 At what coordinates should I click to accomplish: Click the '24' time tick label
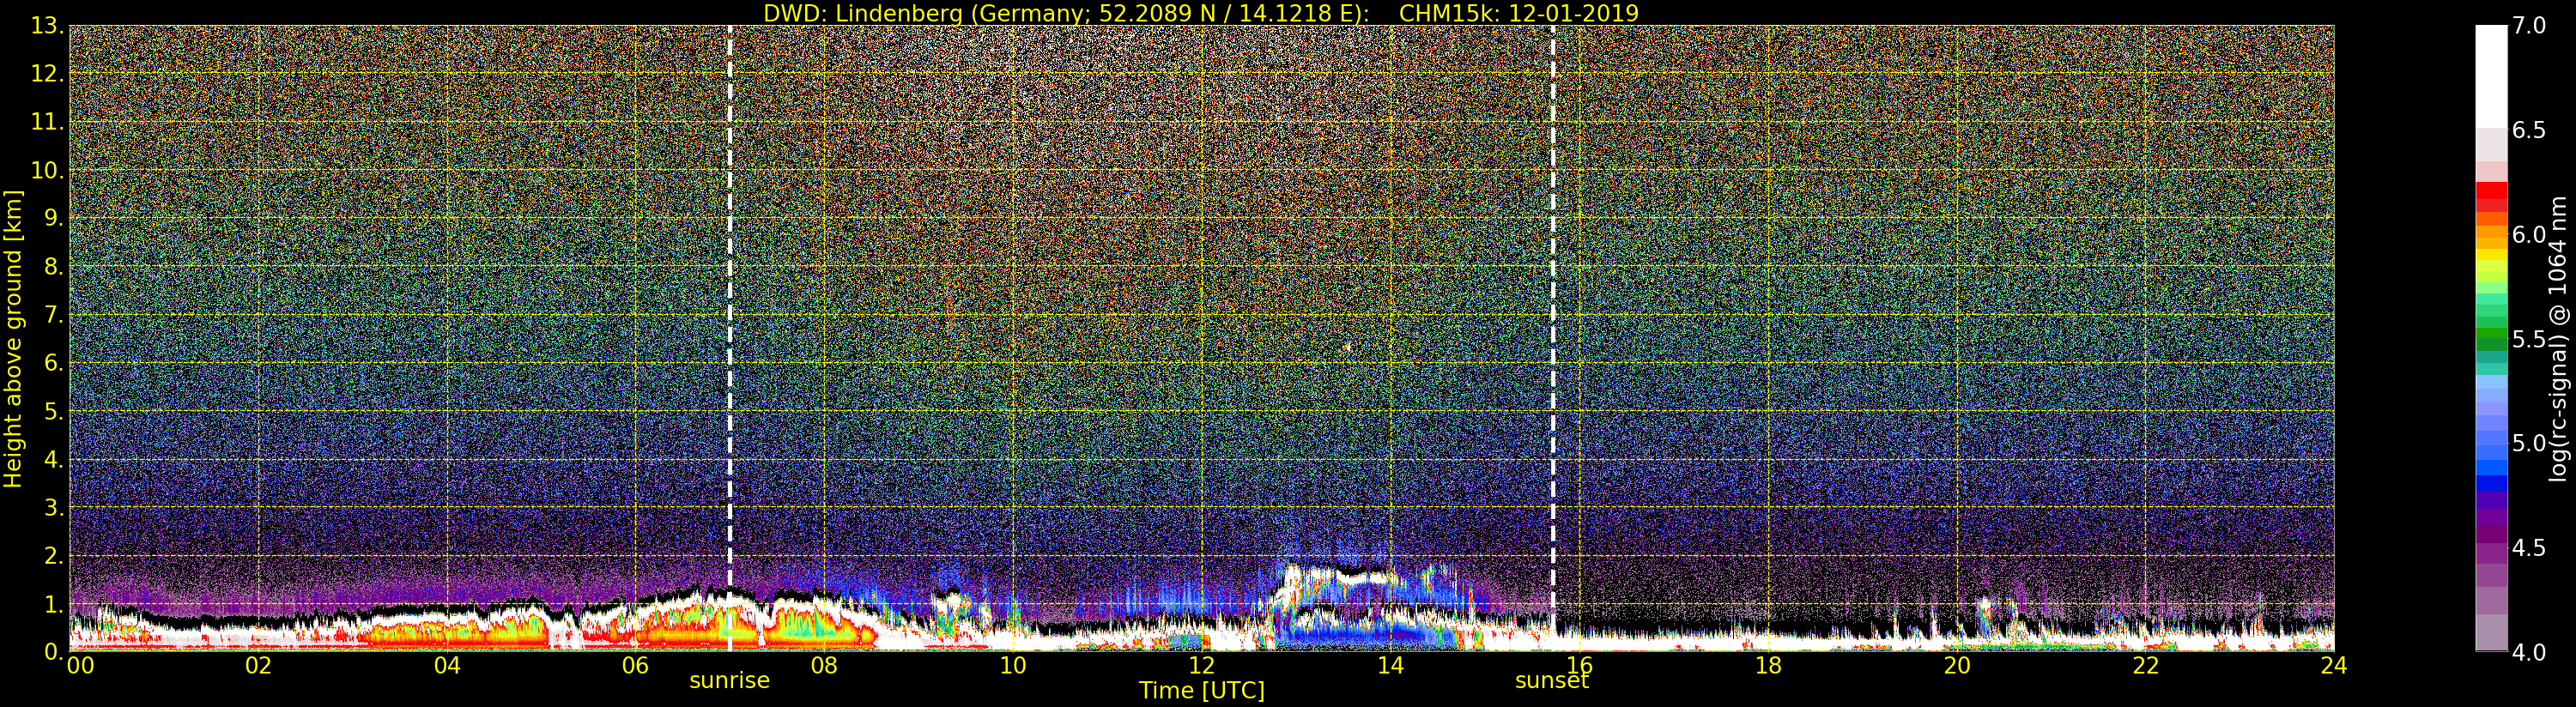[2333, 665]
